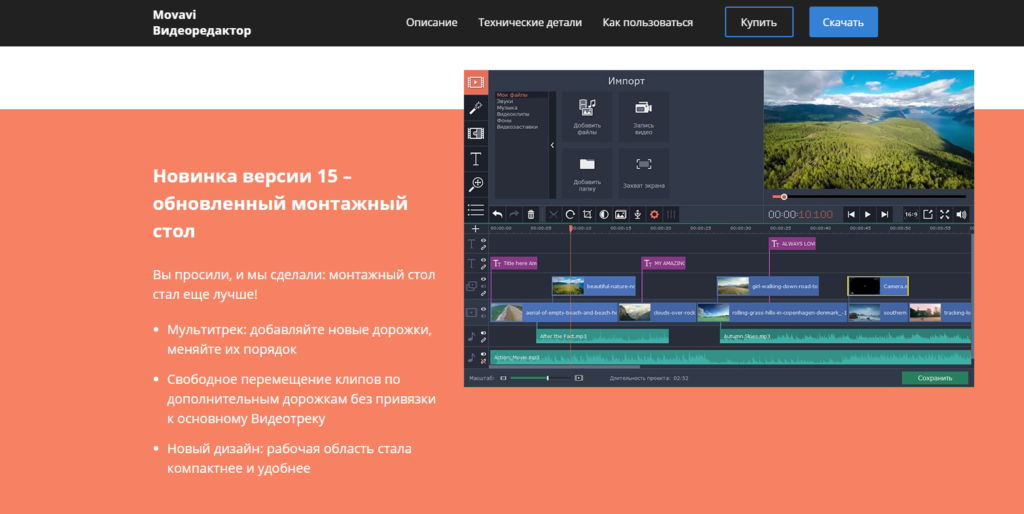Click the Undo arrow in editor toolbar

pyautogui.click(x=498, y=214)
